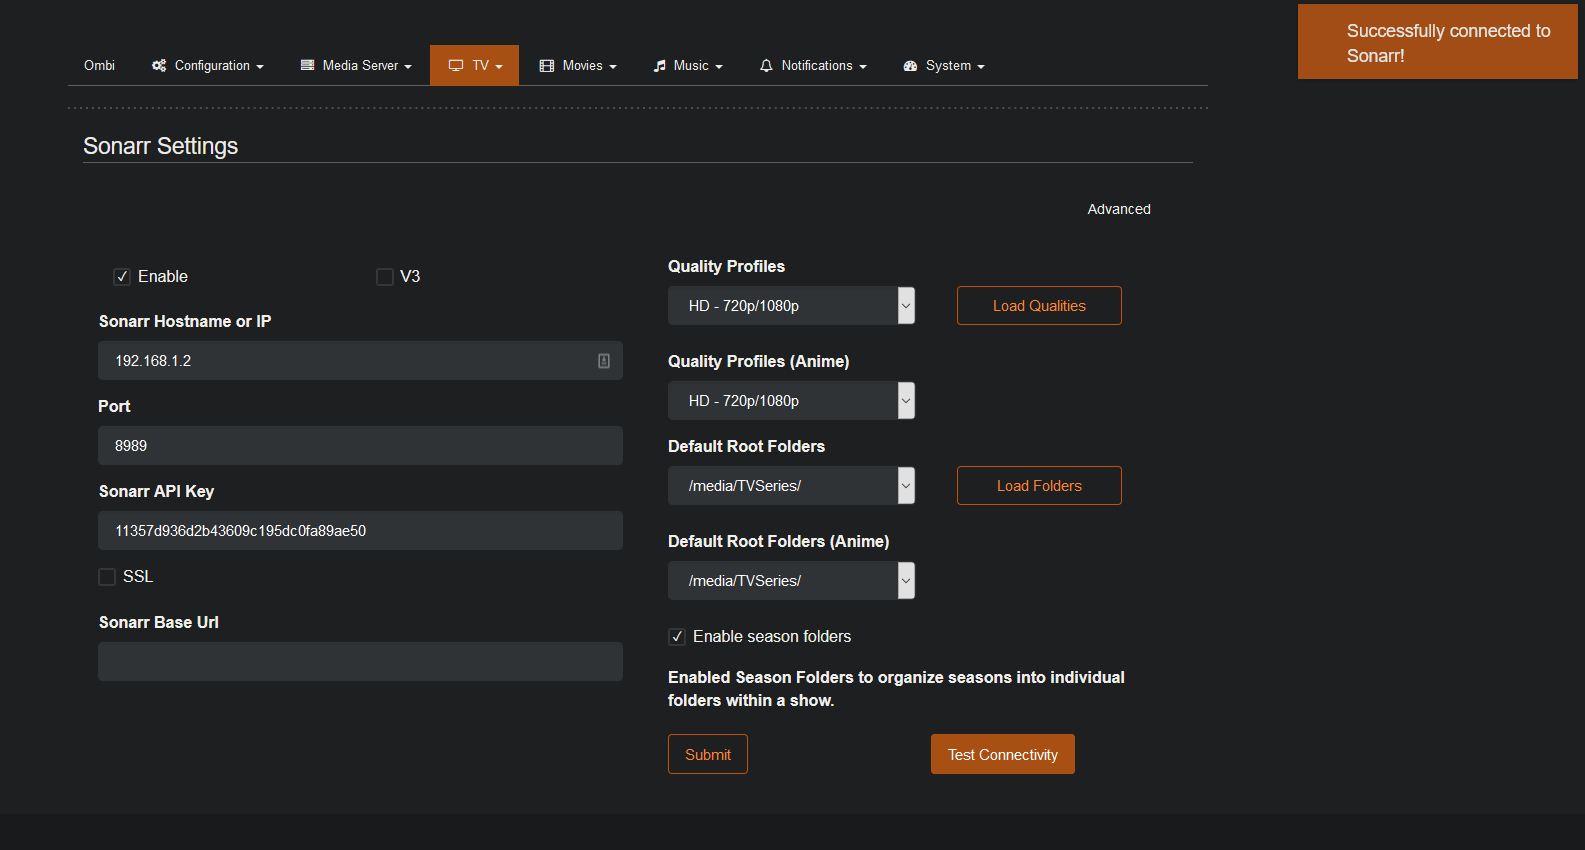Open the Ombi home link
The image size is (1585, 850).
pos(99,66)
